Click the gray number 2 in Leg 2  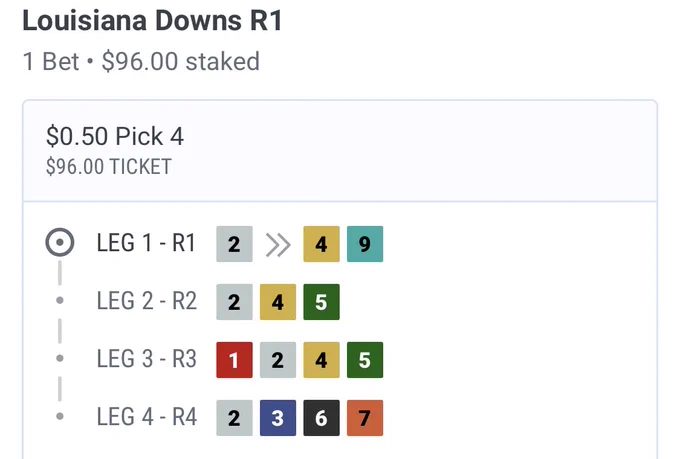(234, 302)
